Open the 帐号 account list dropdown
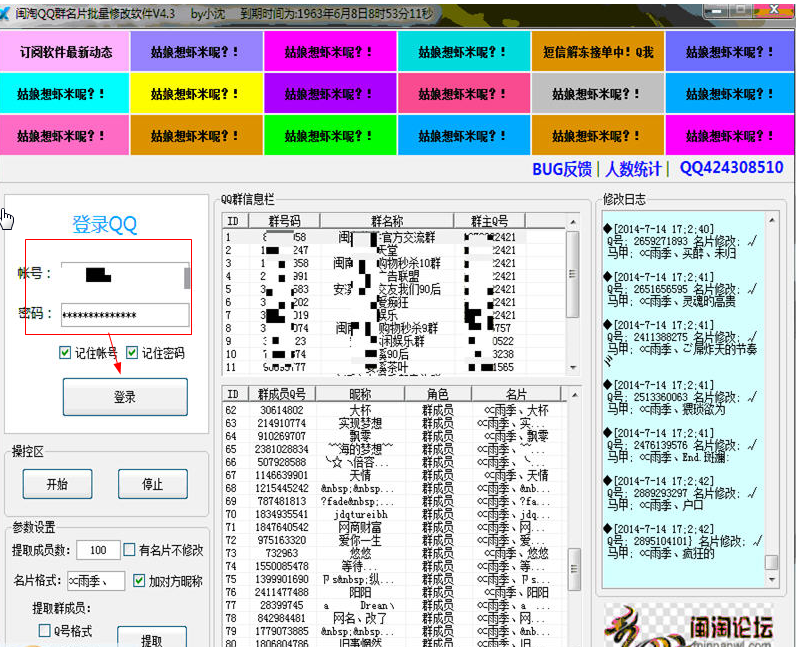The height and width of the screenshot is (647, 805). (187, 278)
